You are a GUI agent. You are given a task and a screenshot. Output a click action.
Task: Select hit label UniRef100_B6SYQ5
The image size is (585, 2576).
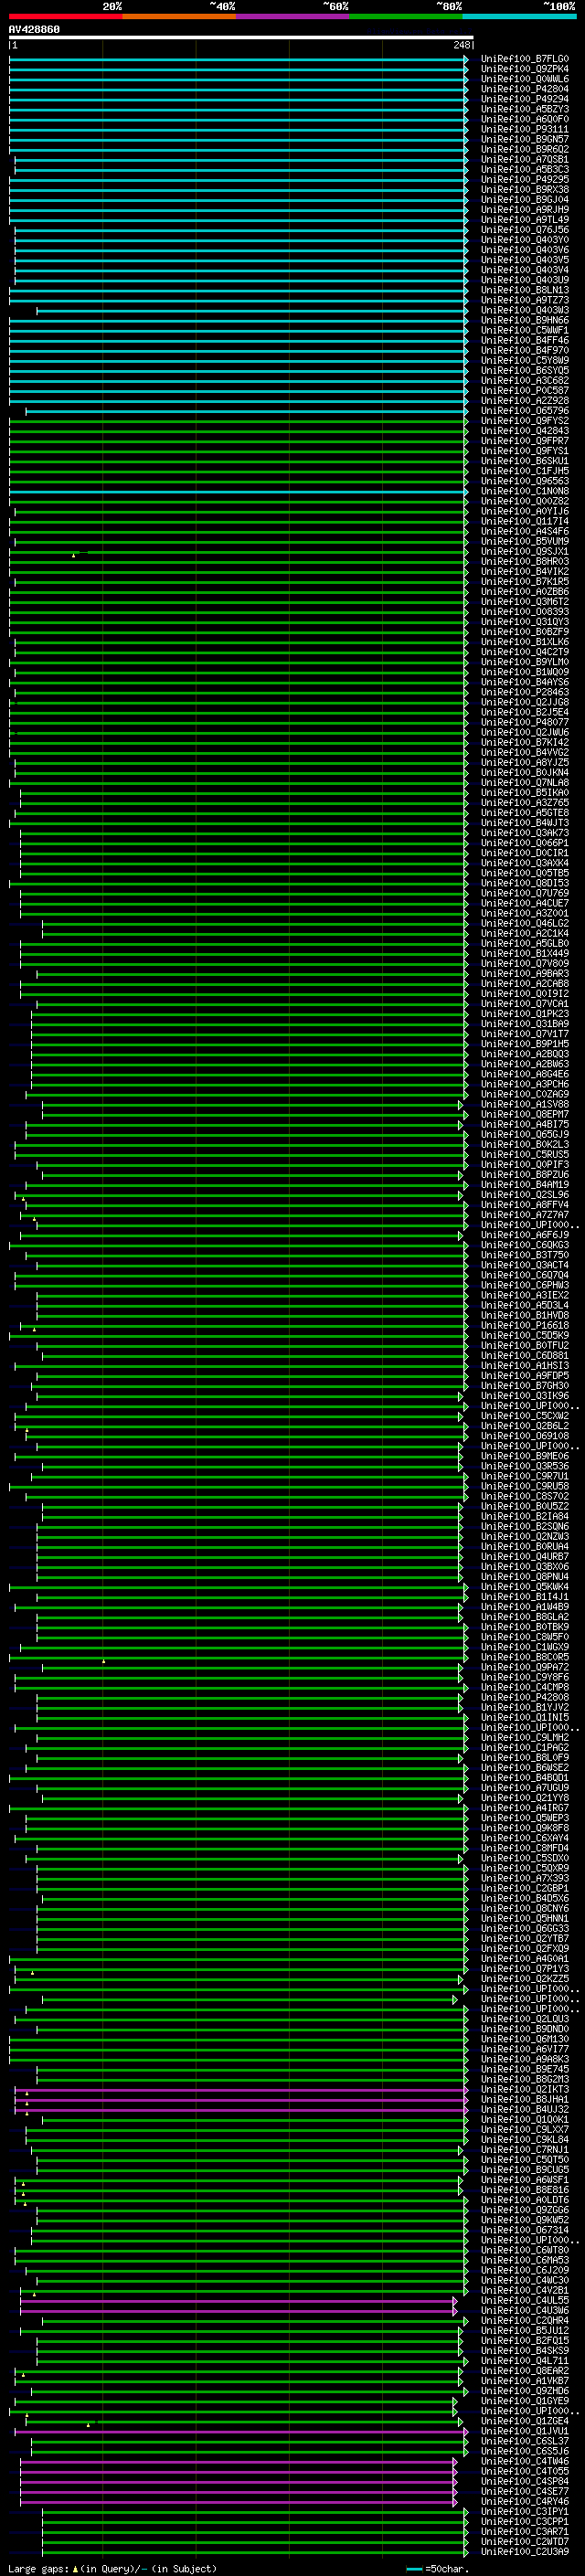point(525,370)
